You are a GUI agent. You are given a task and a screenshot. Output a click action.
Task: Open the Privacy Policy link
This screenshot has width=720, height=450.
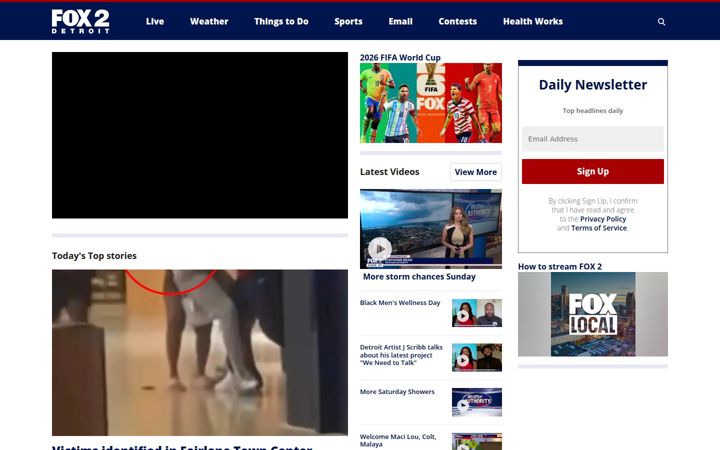tap(603, 219)
